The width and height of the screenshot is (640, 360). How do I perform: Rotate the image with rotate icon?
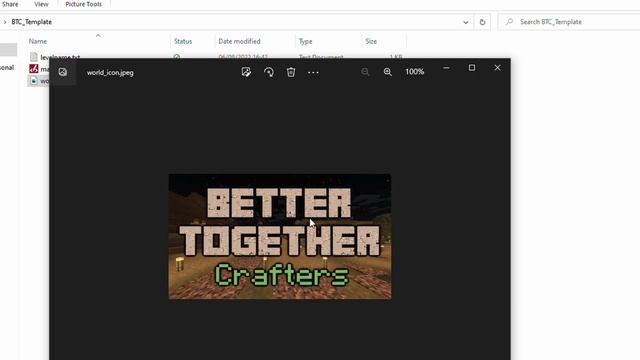coord(269,72)
